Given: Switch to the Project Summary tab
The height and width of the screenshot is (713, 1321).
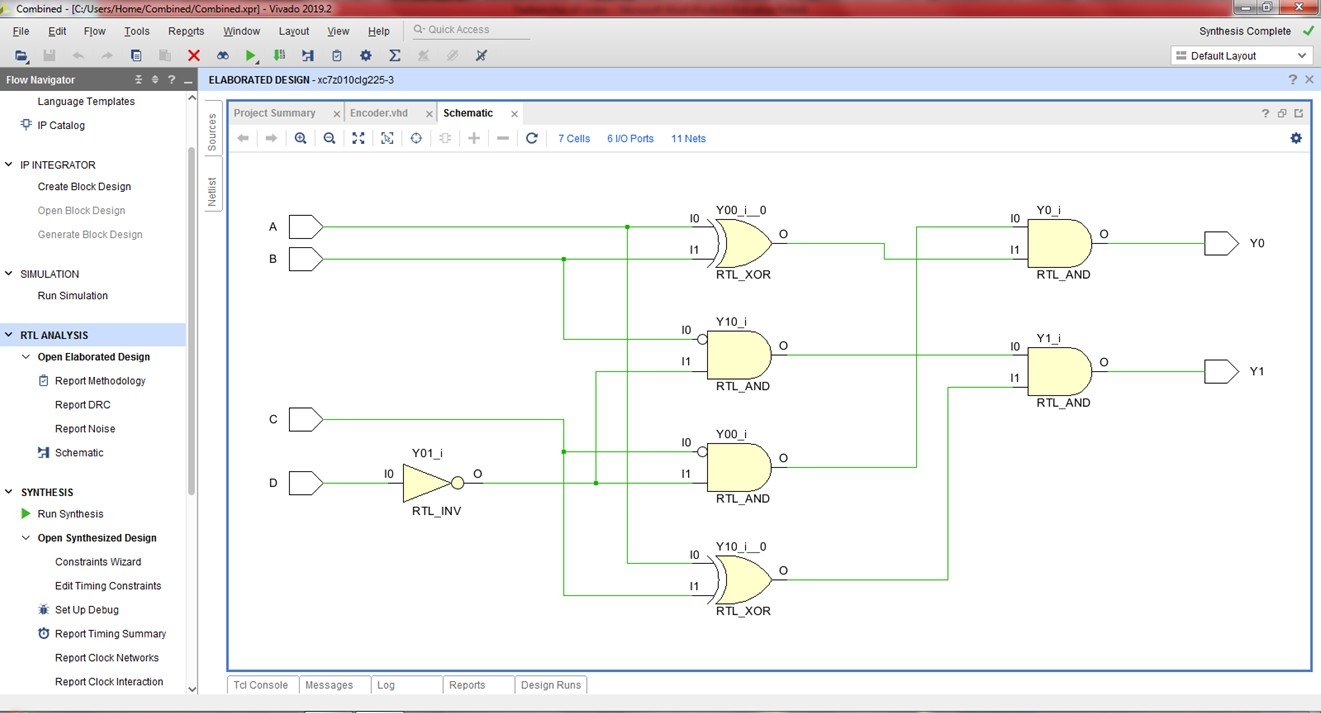Looking at the screenshot, I should (x=275, y=113).
